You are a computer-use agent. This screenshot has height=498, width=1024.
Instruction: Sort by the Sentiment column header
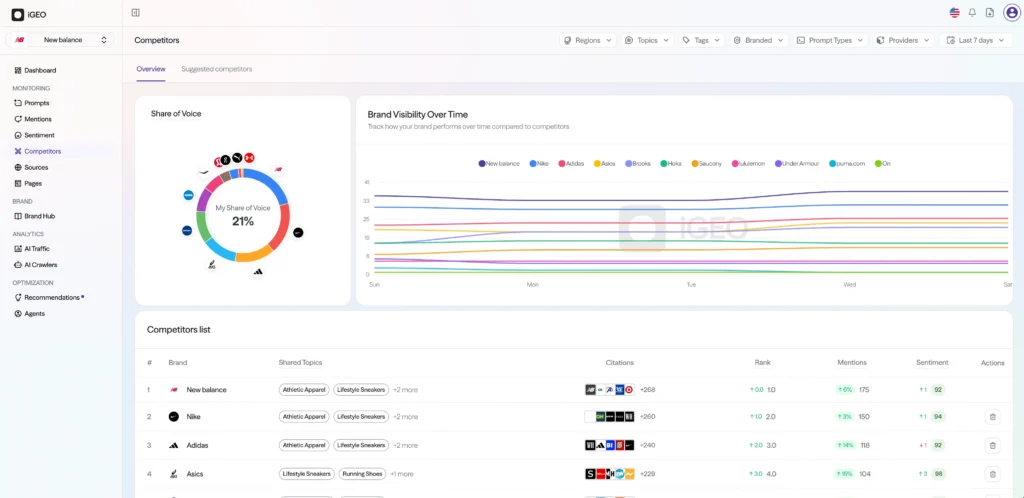932,362
